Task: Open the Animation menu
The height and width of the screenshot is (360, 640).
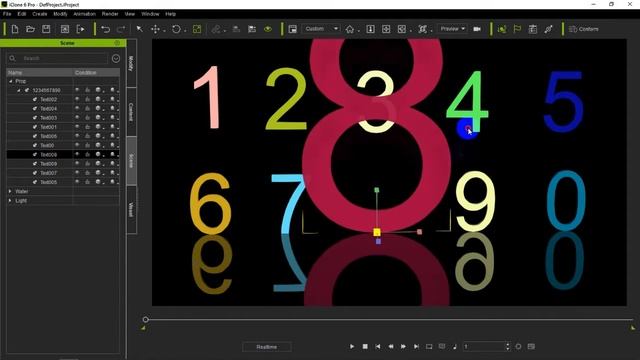Action: [84, 14]
